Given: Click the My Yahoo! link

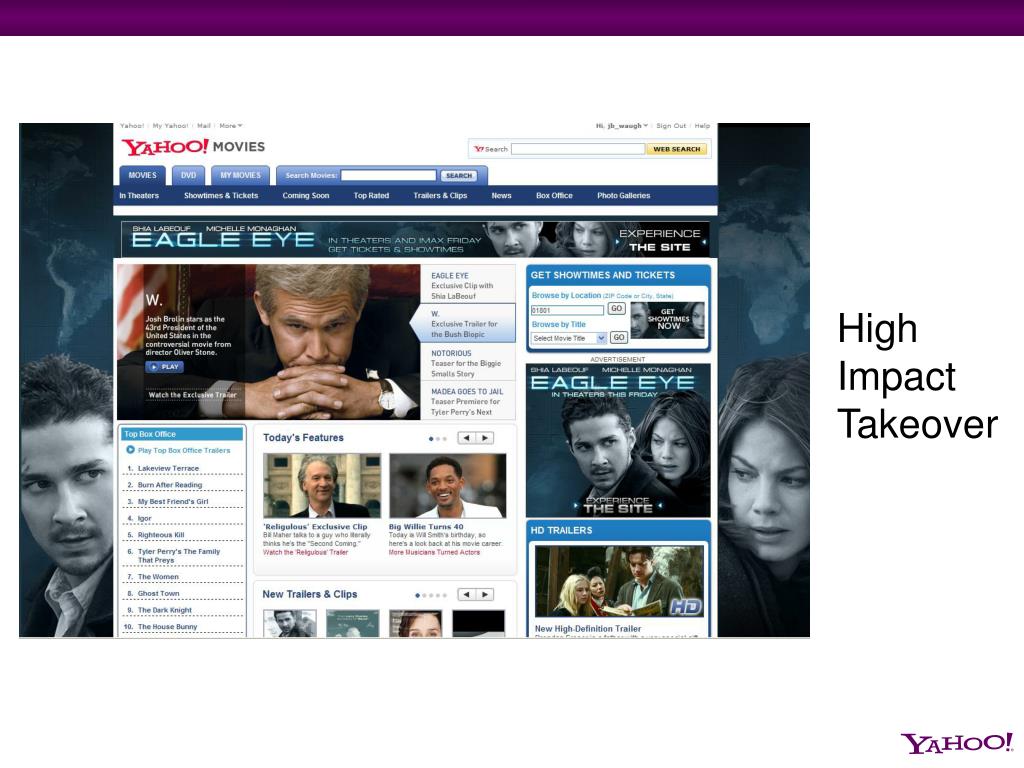Looking at the screenshot, I should coord(170,125).
